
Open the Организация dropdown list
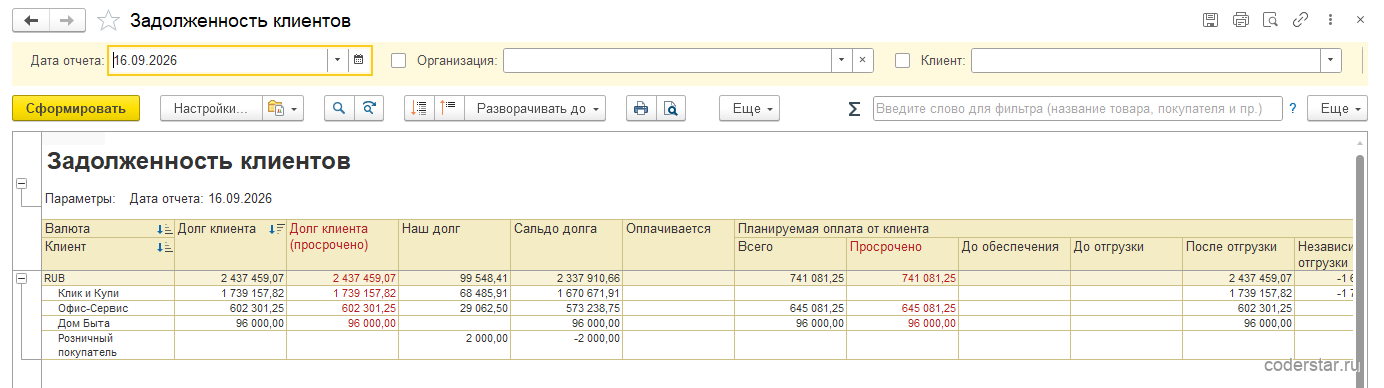842,60
